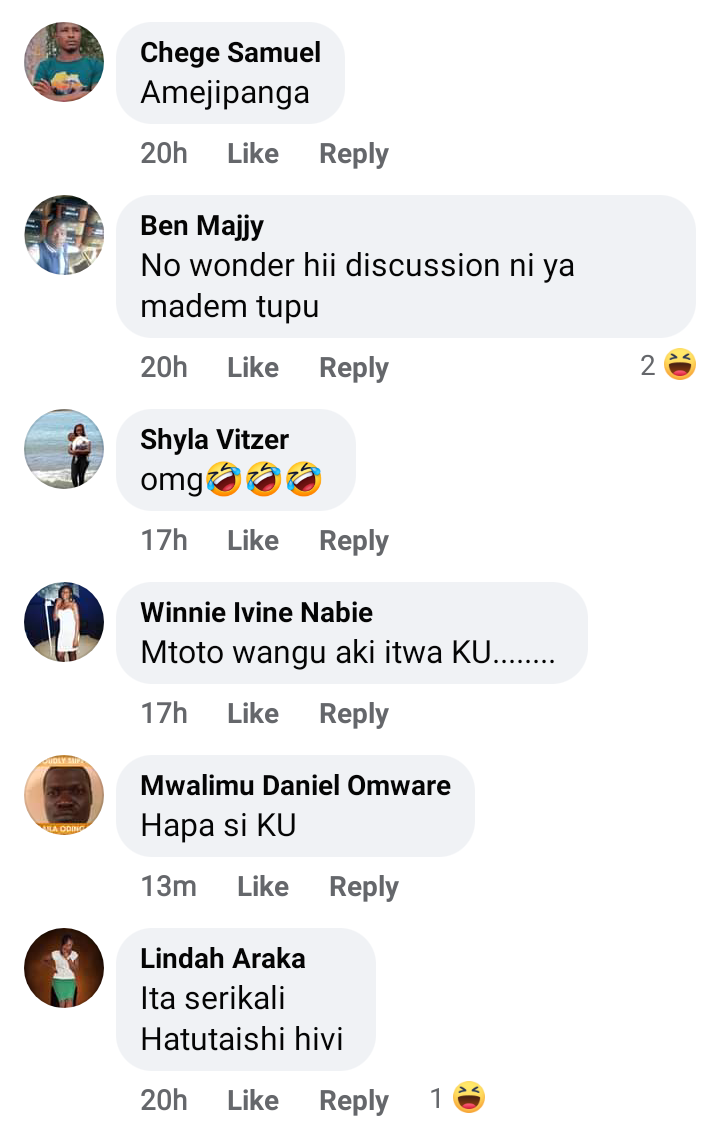720x1125 pixels.
Task: Open Mwalimu Daniel Omware's name link
Action: (x=295, y=785)
